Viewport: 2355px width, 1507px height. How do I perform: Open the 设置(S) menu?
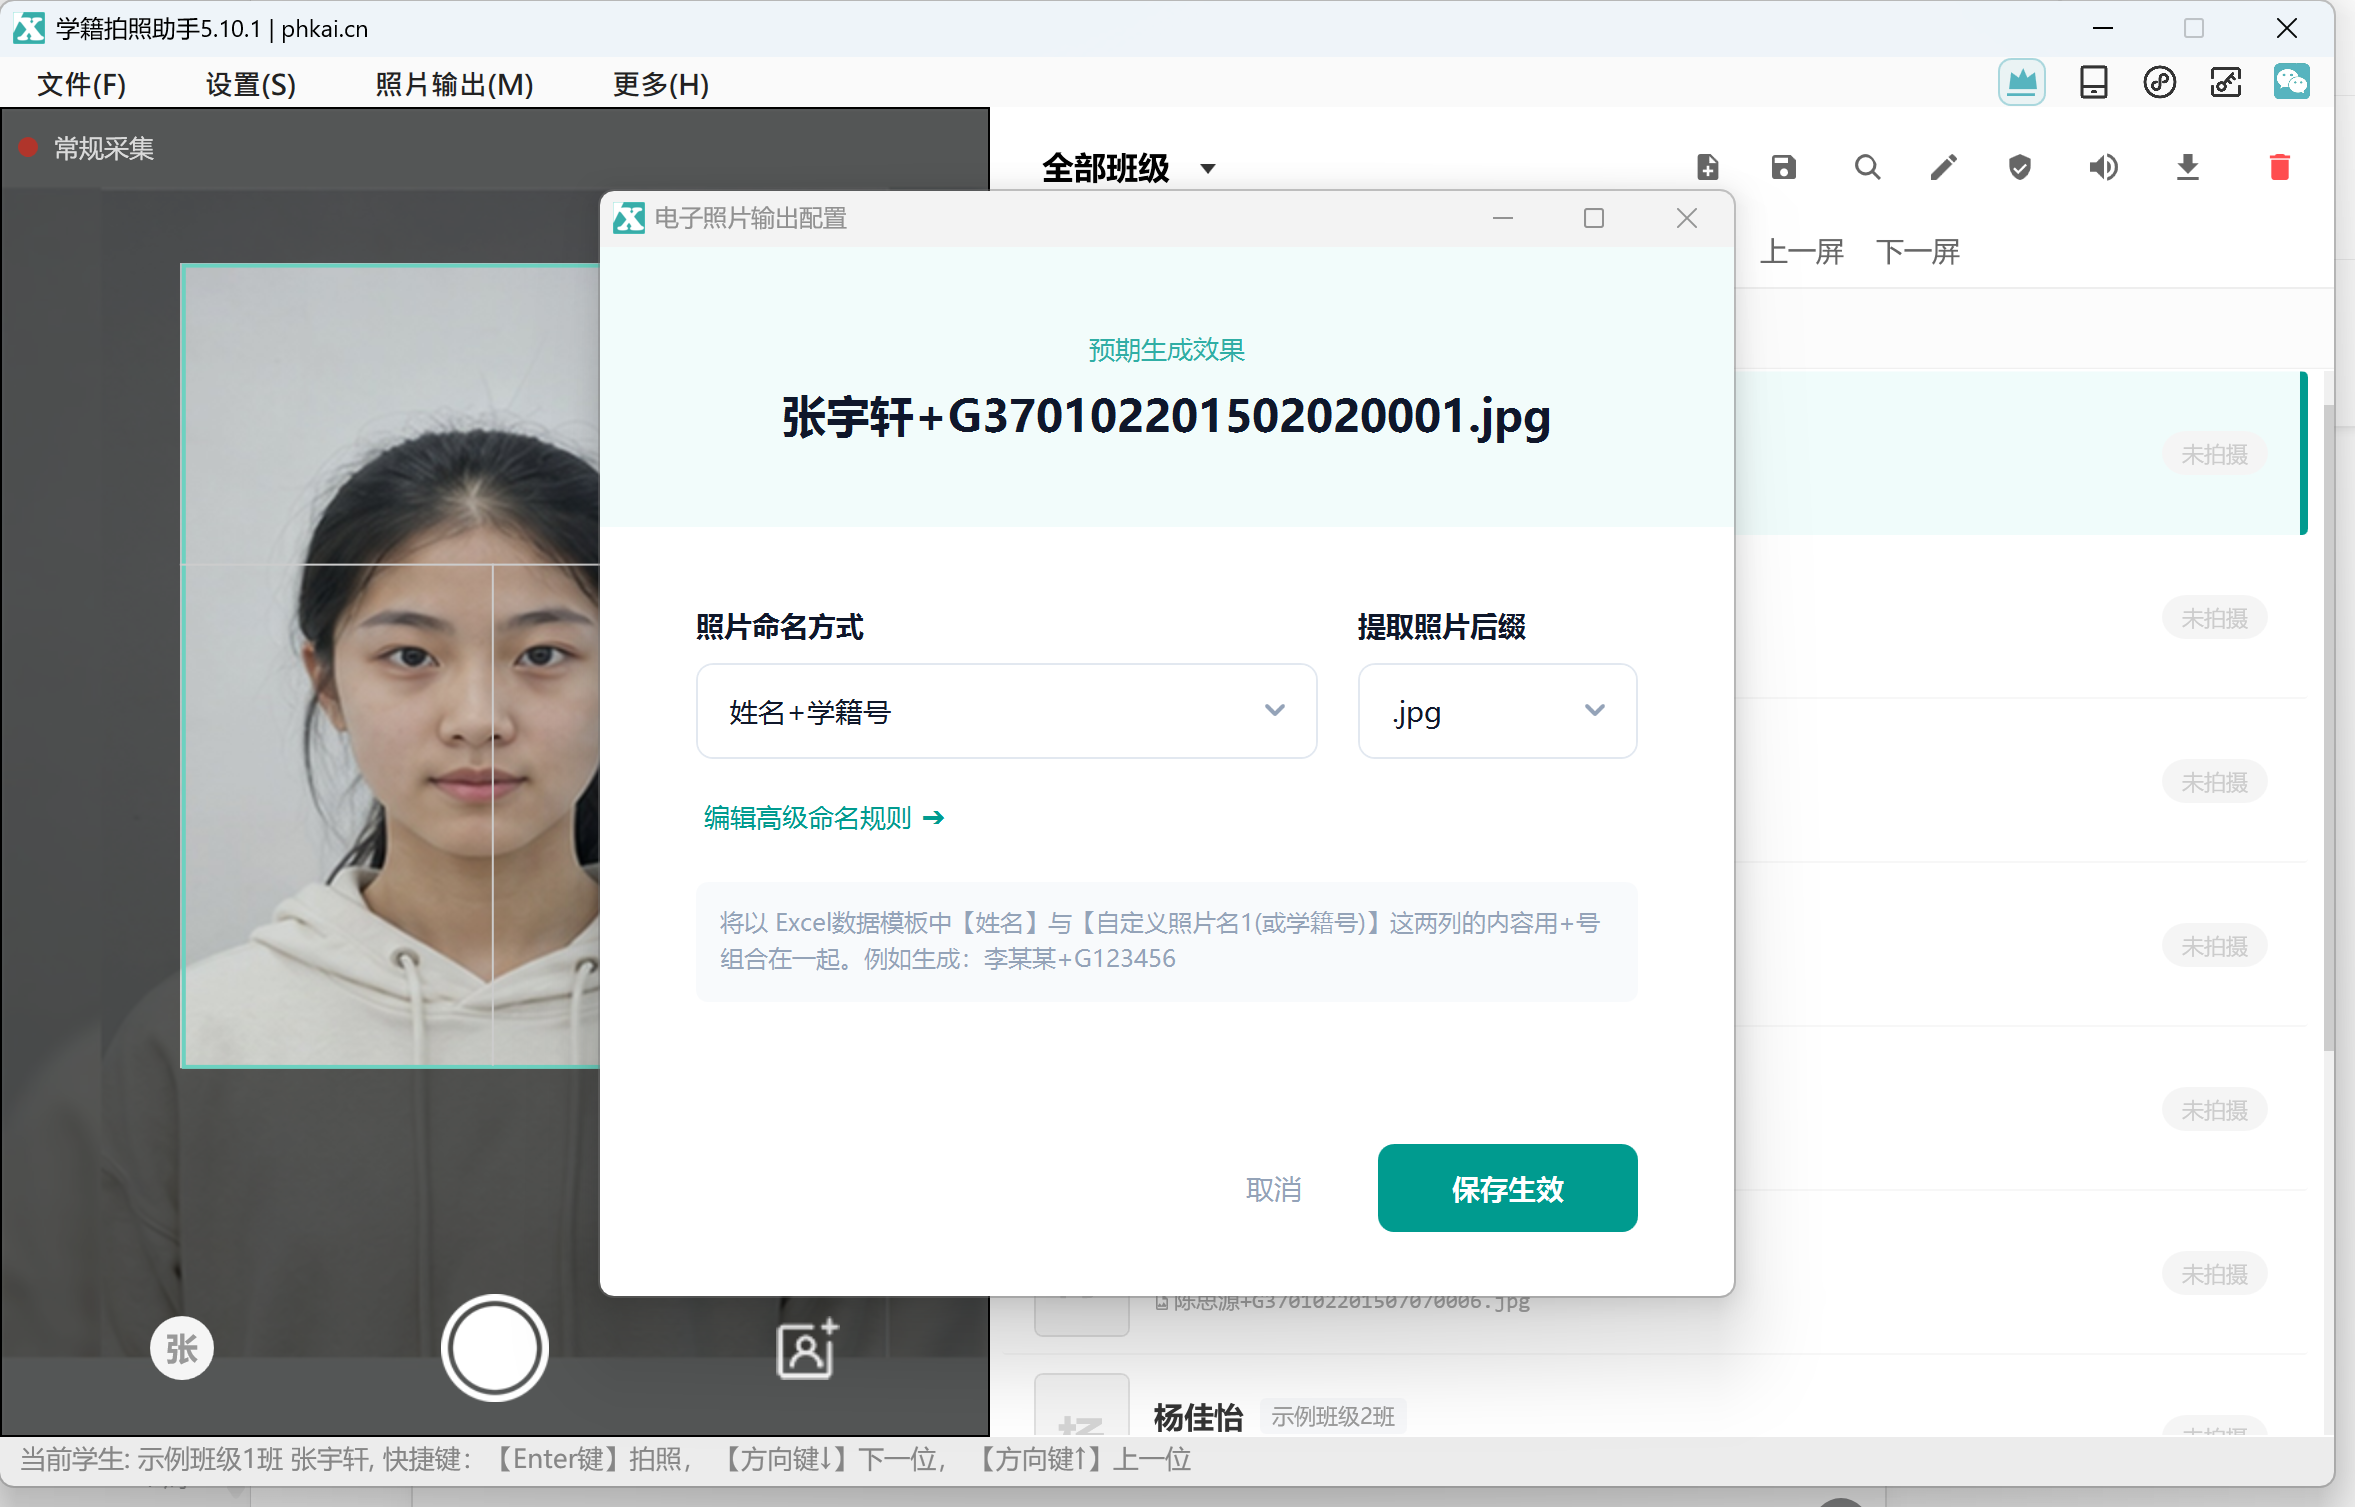(x=251, y=84)
